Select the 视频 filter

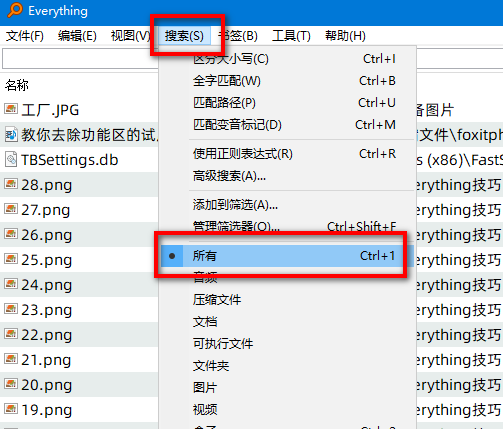pos(287,409)
